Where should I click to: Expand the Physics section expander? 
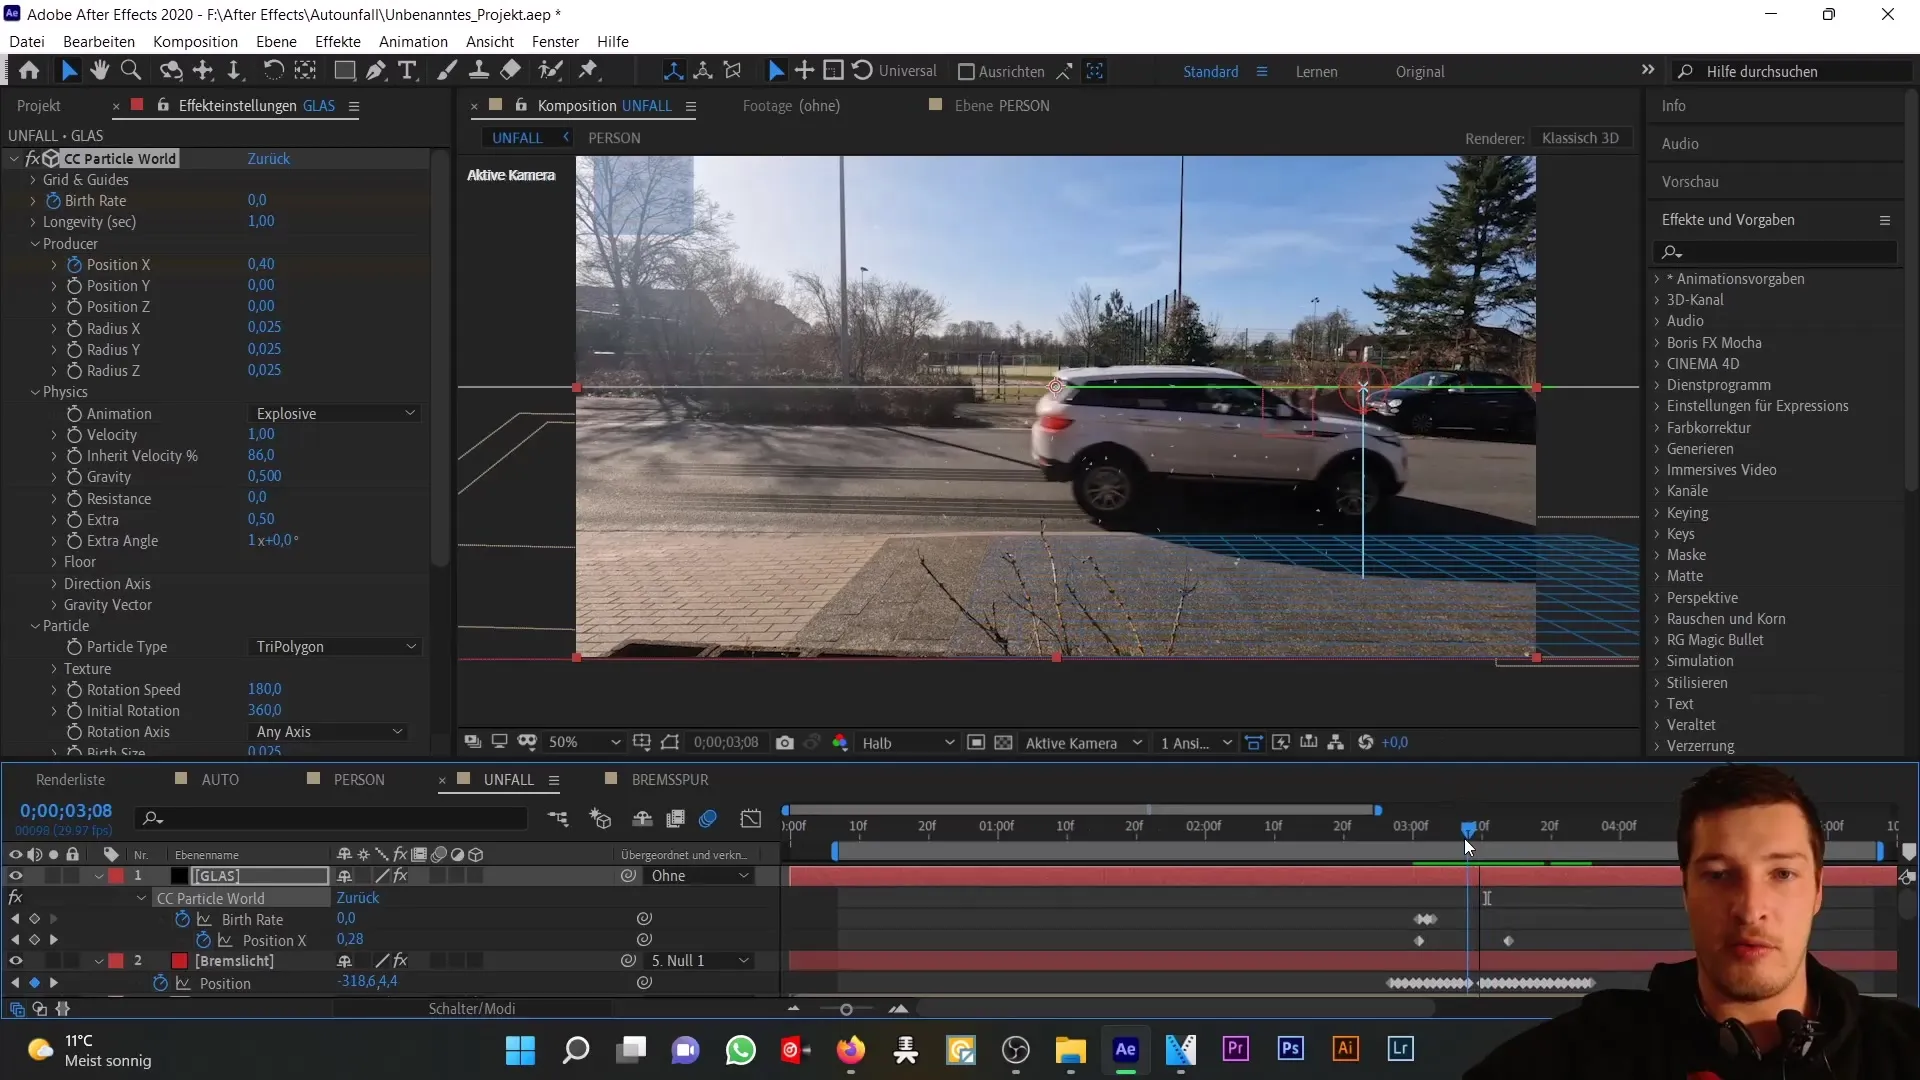(x=34, y=392)
